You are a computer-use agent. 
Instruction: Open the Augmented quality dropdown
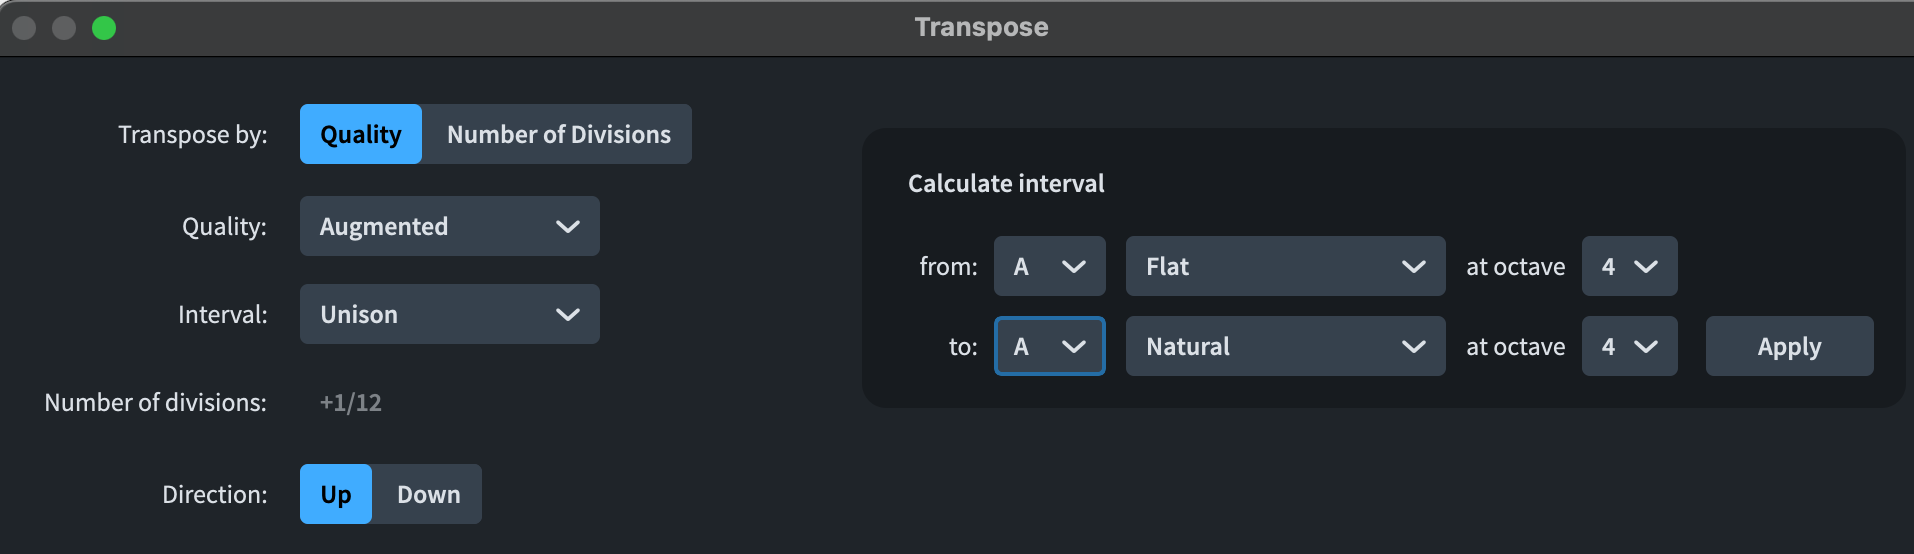(449, 226)
